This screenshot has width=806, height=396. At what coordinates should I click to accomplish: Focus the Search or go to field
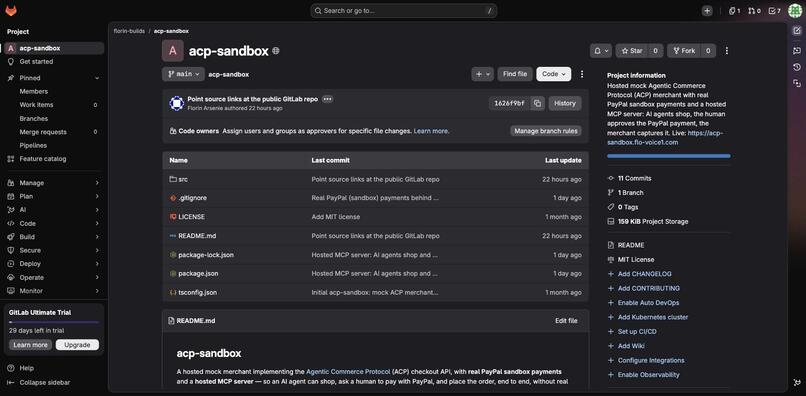404,11
